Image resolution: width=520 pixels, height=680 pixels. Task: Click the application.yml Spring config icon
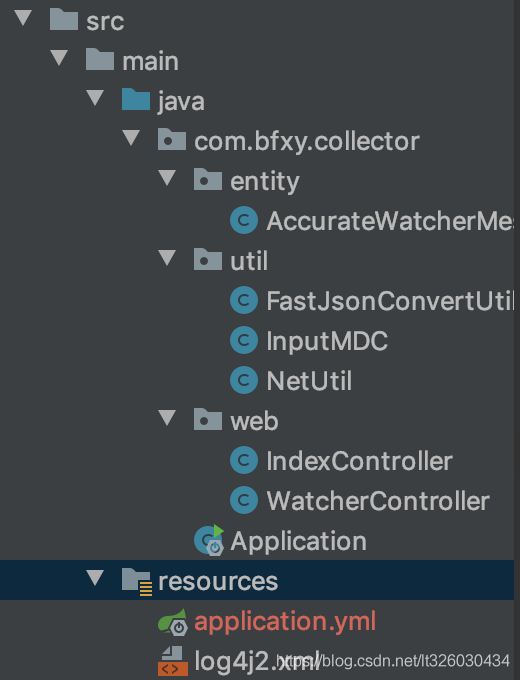173,622
